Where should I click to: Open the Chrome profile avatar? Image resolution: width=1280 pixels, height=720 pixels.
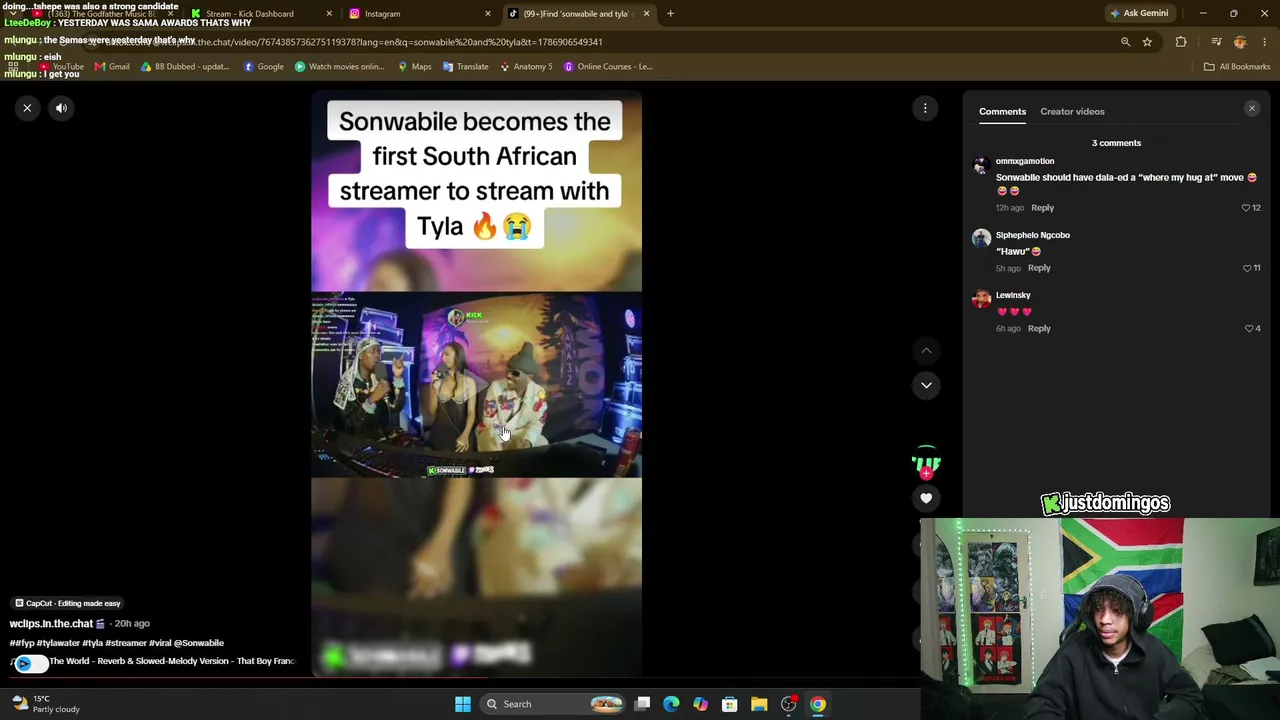pyautogui.click(x=1240, y=42)
